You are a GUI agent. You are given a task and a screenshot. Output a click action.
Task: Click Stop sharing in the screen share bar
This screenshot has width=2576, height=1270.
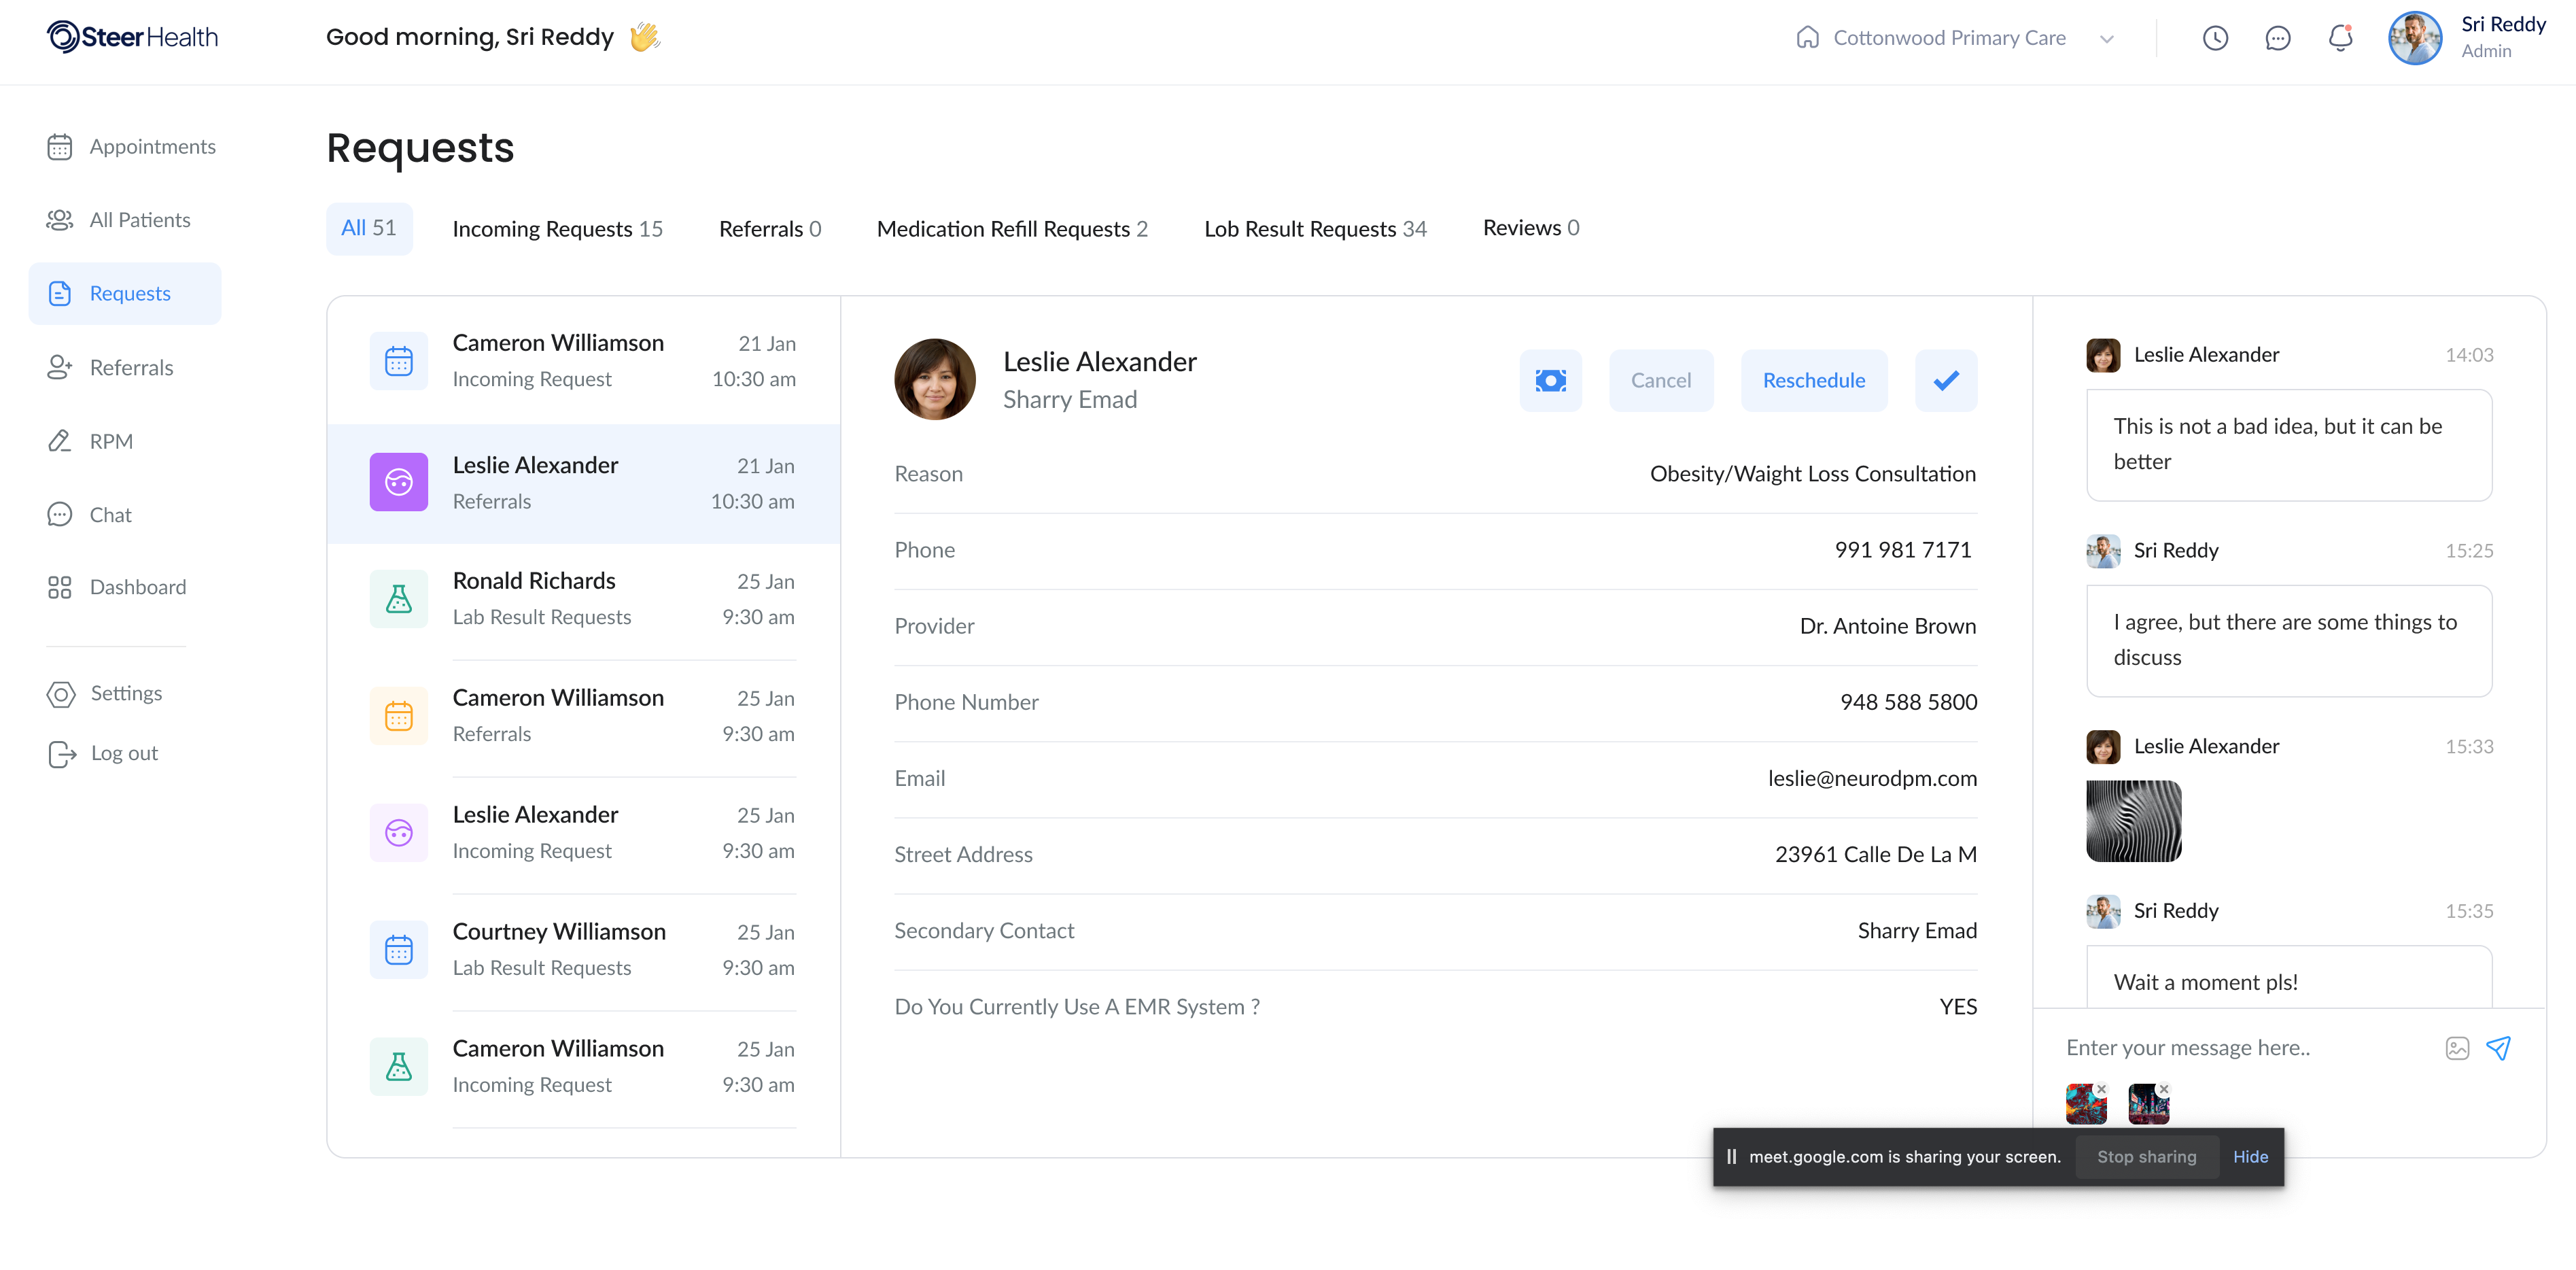2146,1156
